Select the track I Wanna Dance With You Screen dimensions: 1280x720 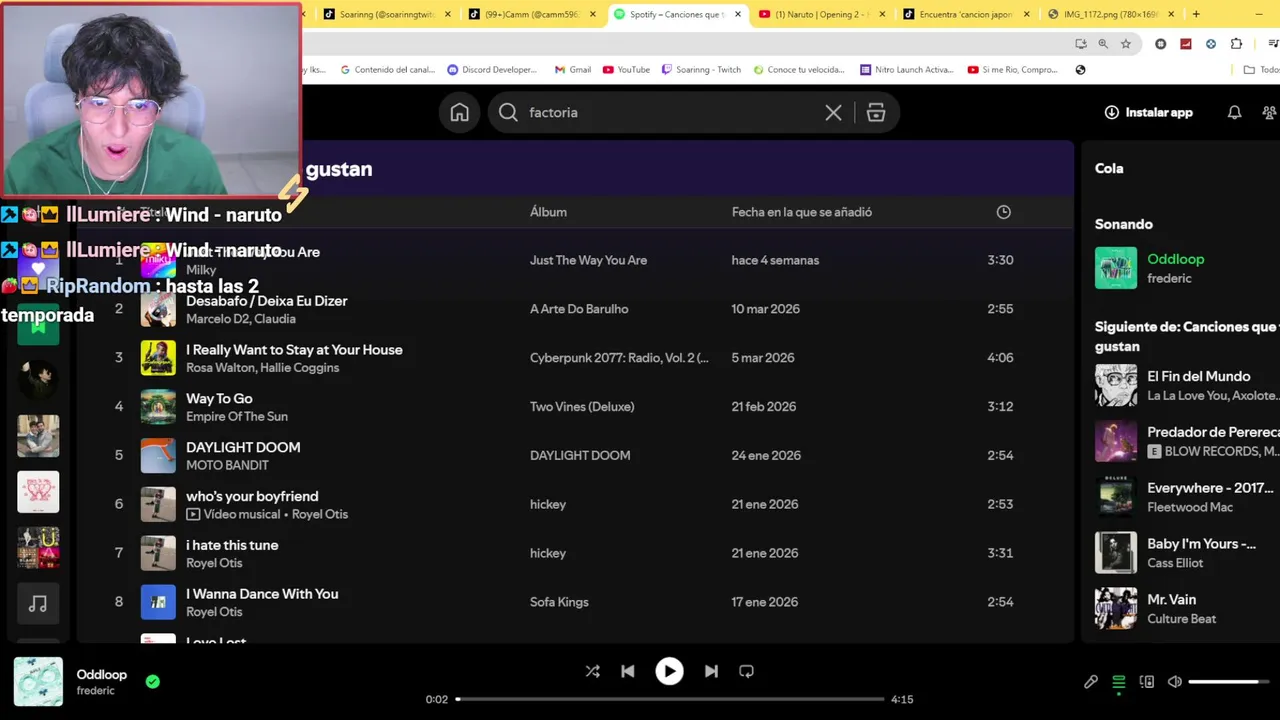pyautogui.click(x=262, y=594)
